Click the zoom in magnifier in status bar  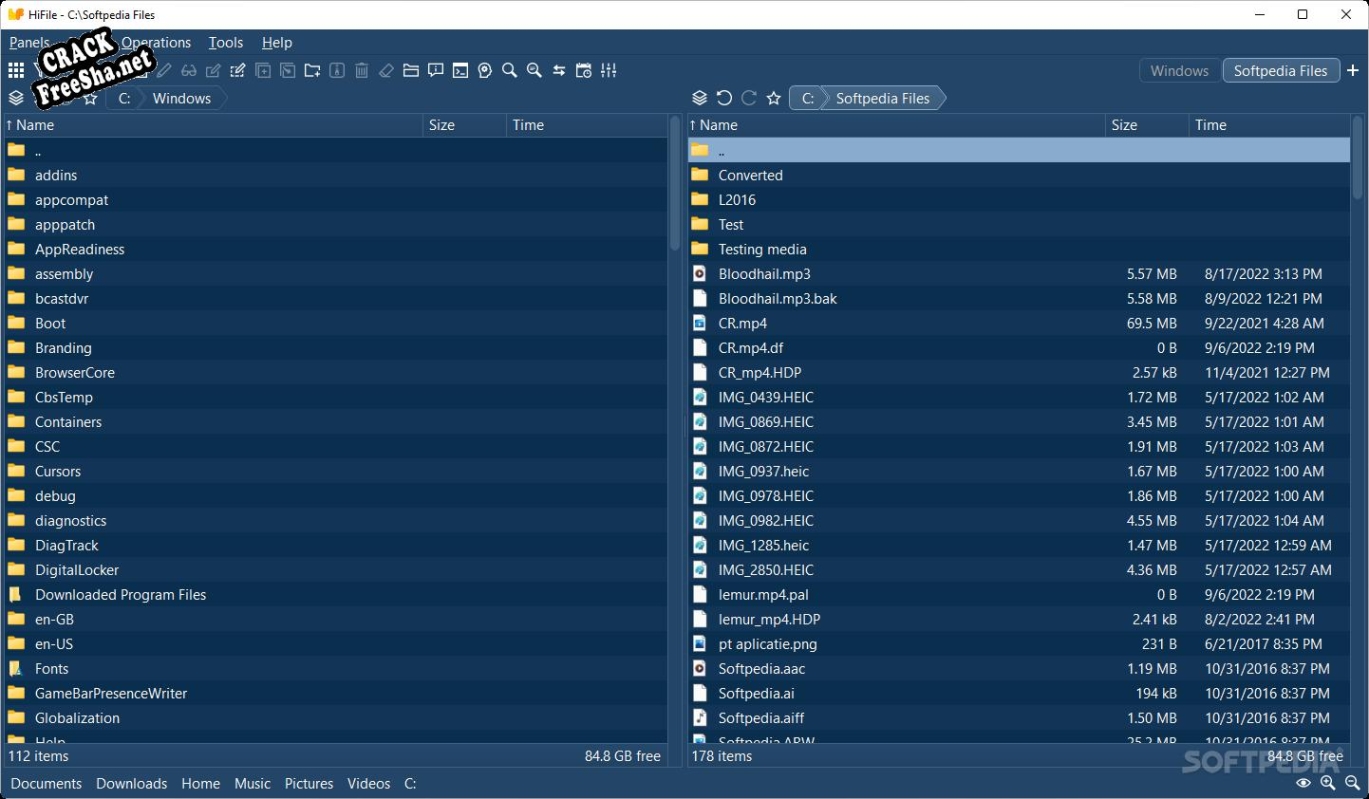pos(1328,783)
